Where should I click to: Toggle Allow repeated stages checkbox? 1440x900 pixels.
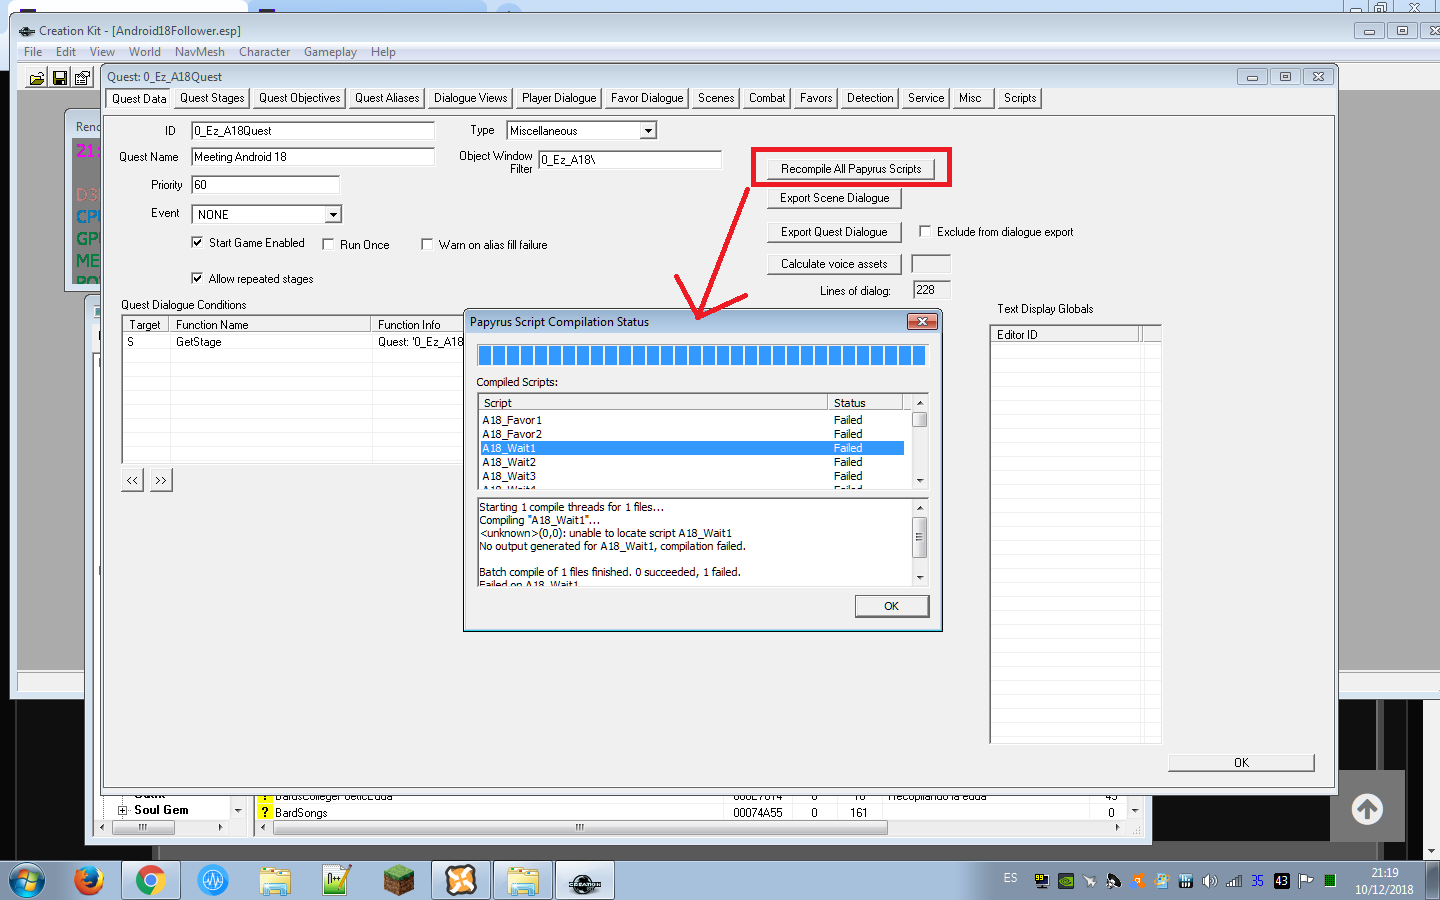click(x=197, y=278)
